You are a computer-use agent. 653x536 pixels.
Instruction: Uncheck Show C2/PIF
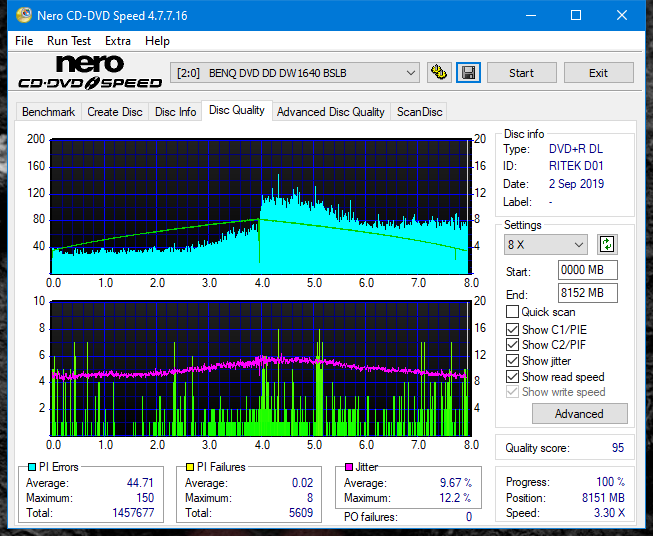pos(512,345)
